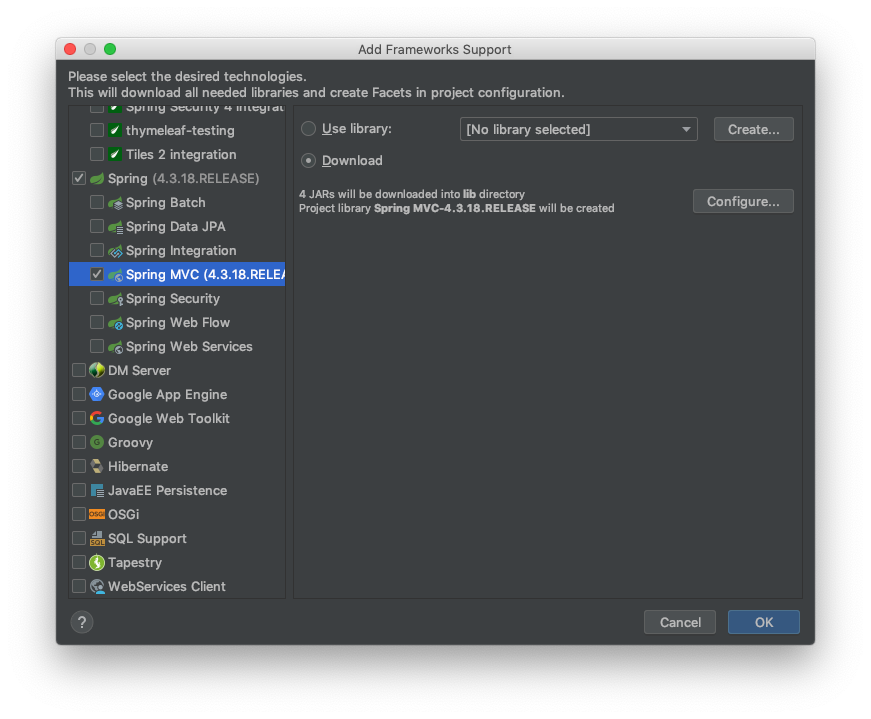
Task: Check the JavaEE Persistence checkbox
Action: [79, 491]
